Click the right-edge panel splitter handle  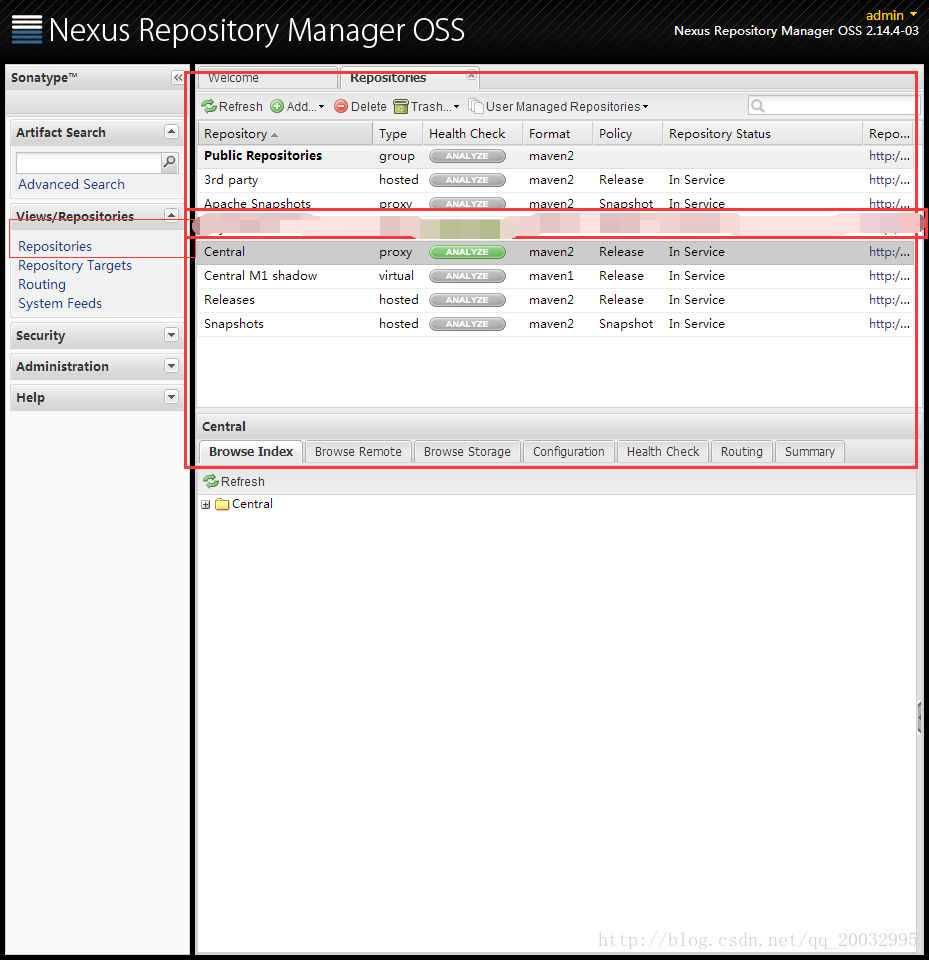[x=919, y=718]
